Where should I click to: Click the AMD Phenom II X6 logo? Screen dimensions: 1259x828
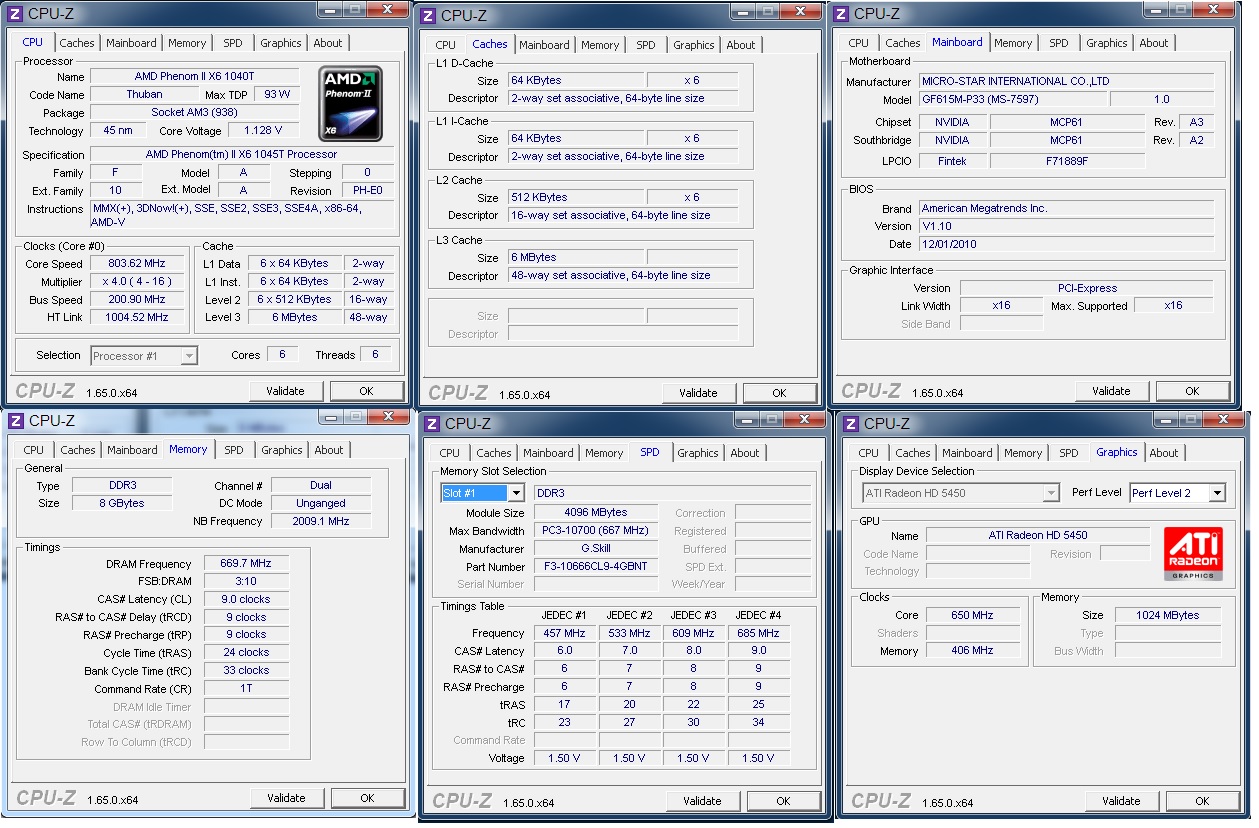click(x=350, y=103)
